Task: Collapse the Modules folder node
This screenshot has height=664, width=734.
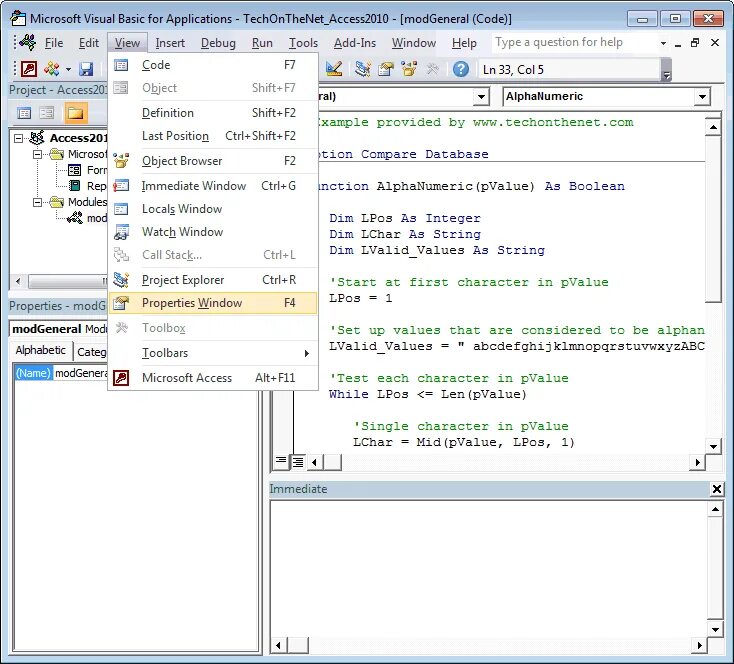Action: tap(37, 202)
